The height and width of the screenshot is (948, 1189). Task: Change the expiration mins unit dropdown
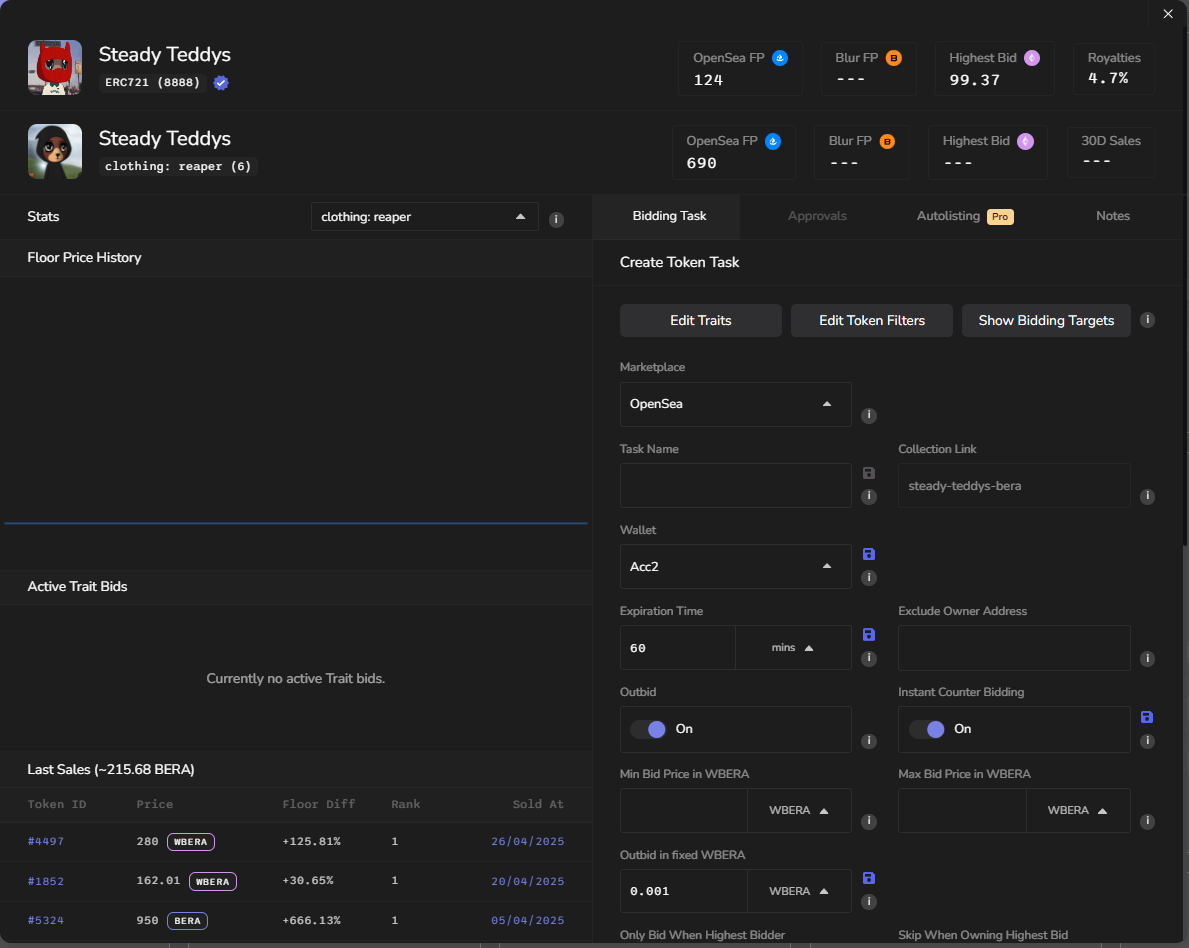coord(793,648)
